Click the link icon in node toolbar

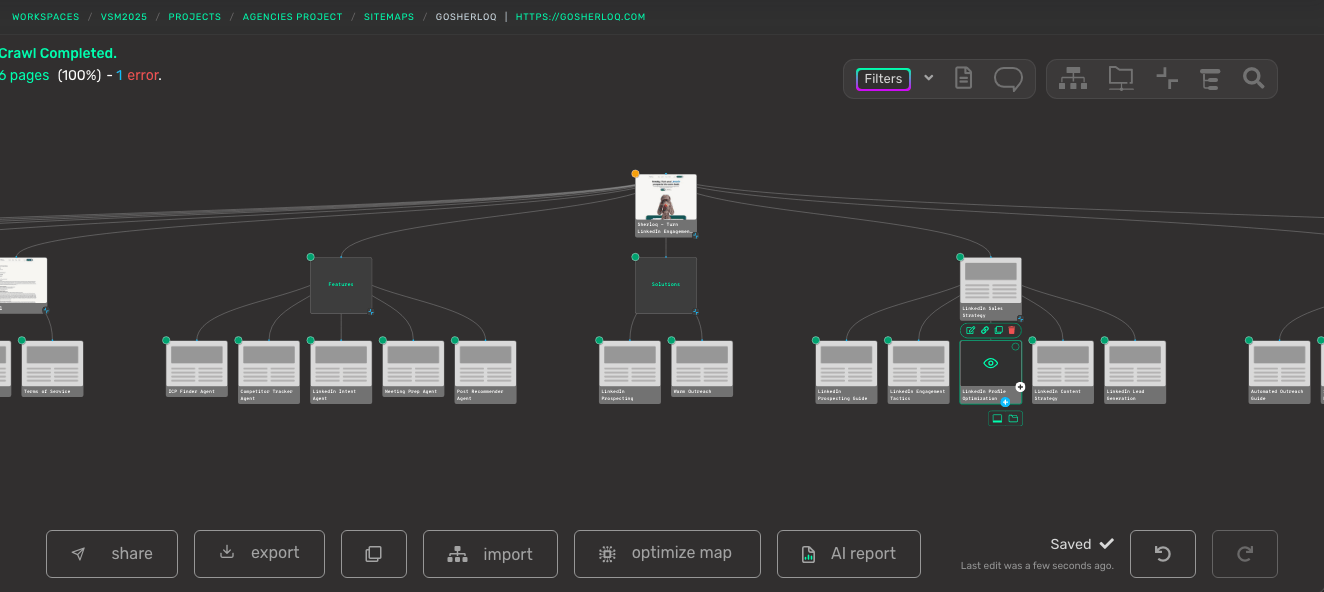point(984,330)
